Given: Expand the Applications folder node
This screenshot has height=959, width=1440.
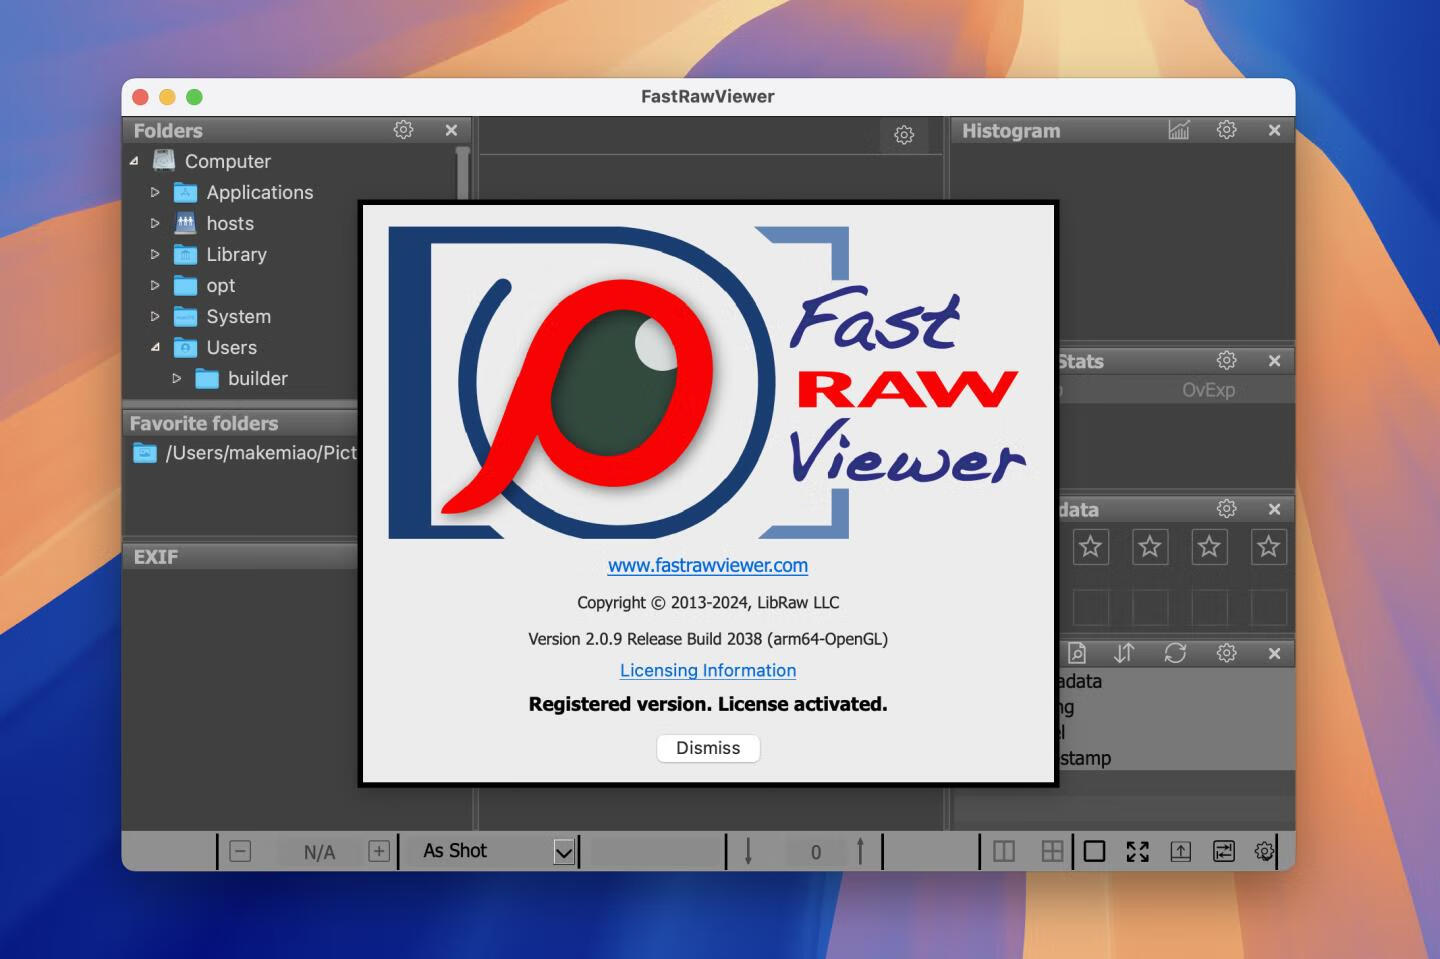Looking at the screenshot, I should coord(155,192).
